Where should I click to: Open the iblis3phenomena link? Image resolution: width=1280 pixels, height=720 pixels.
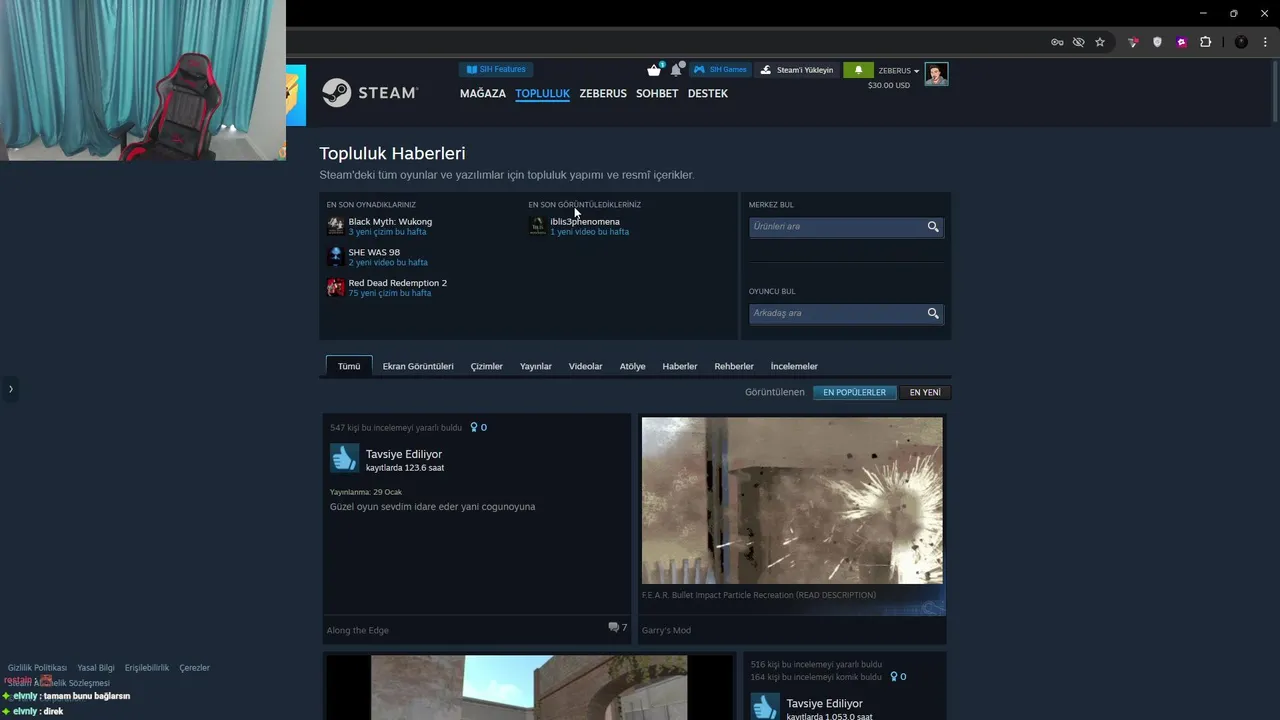click(x=585, y=222)
